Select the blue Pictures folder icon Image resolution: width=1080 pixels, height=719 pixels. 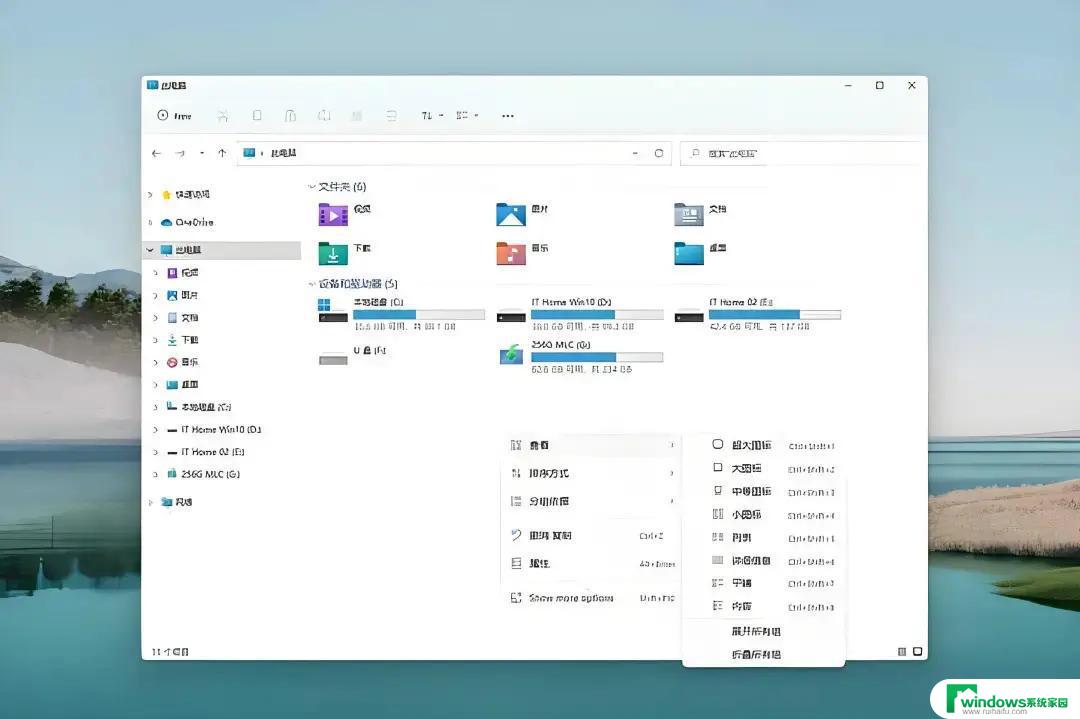[510, 215]
